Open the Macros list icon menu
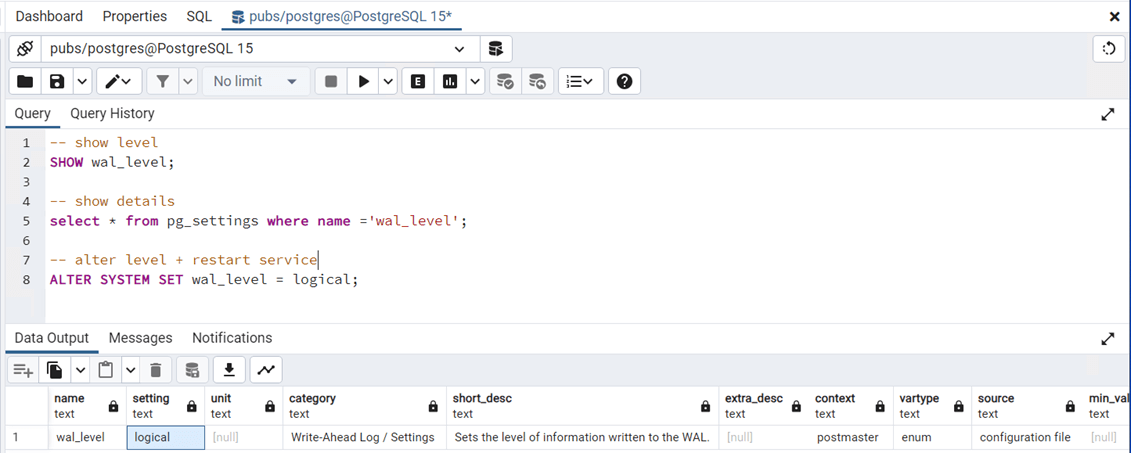The height and width of the screenshot is (453, 1131). [x=581, y=82]
